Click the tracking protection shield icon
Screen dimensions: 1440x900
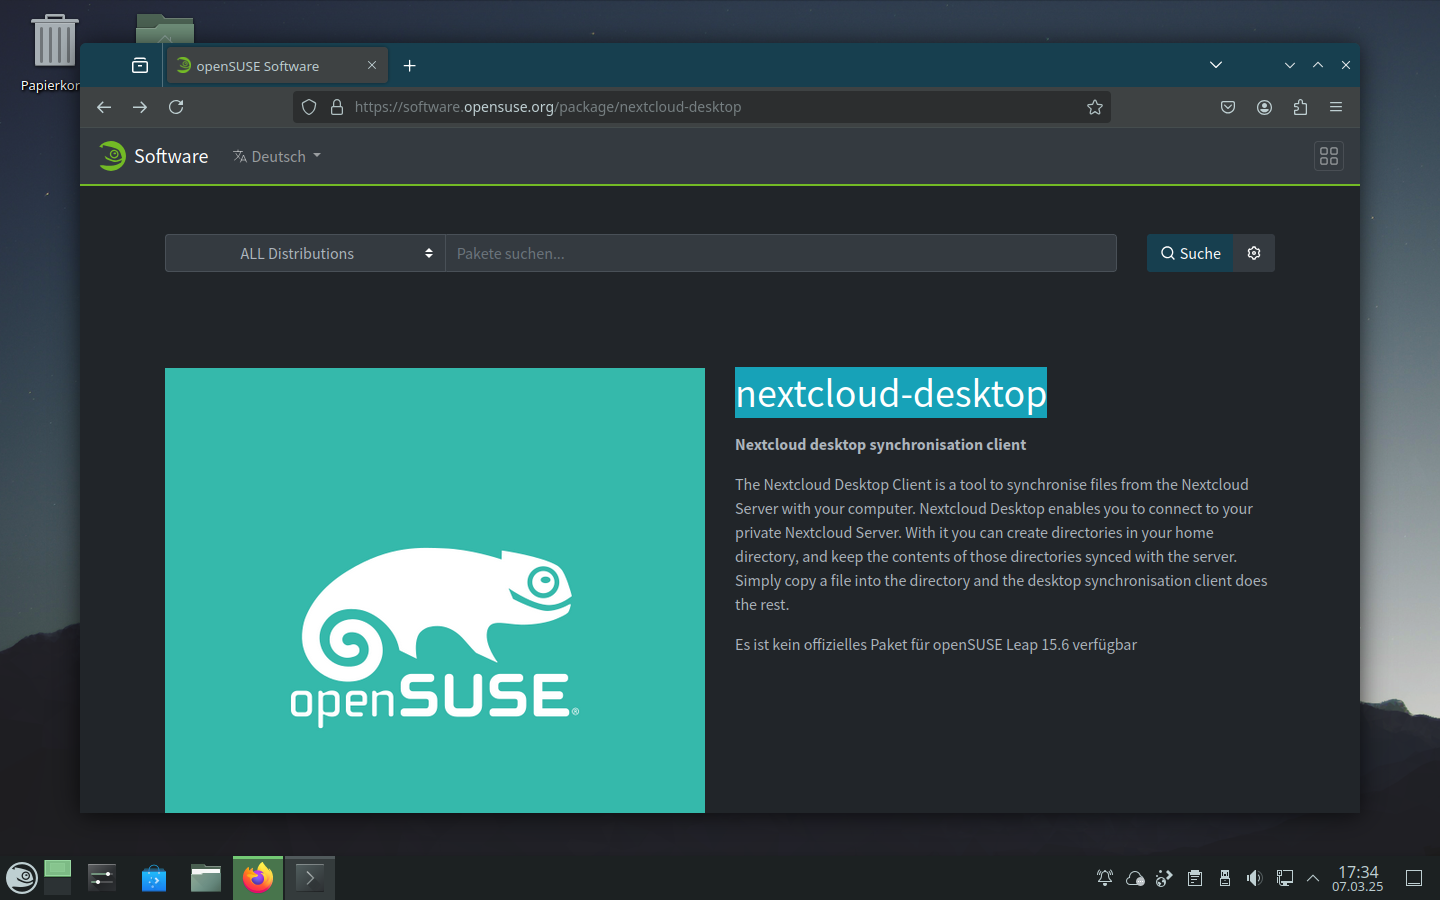click(x=309, y=107)
